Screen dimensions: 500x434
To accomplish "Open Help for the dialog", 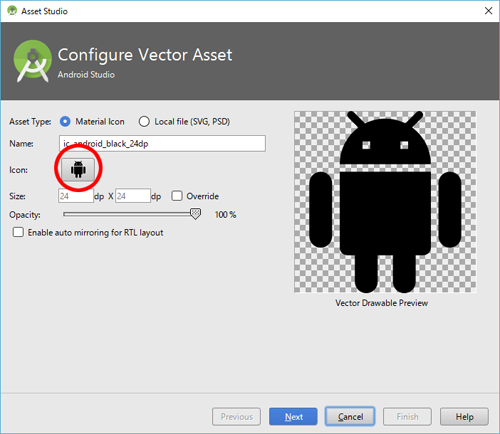I will coord(464,417).
